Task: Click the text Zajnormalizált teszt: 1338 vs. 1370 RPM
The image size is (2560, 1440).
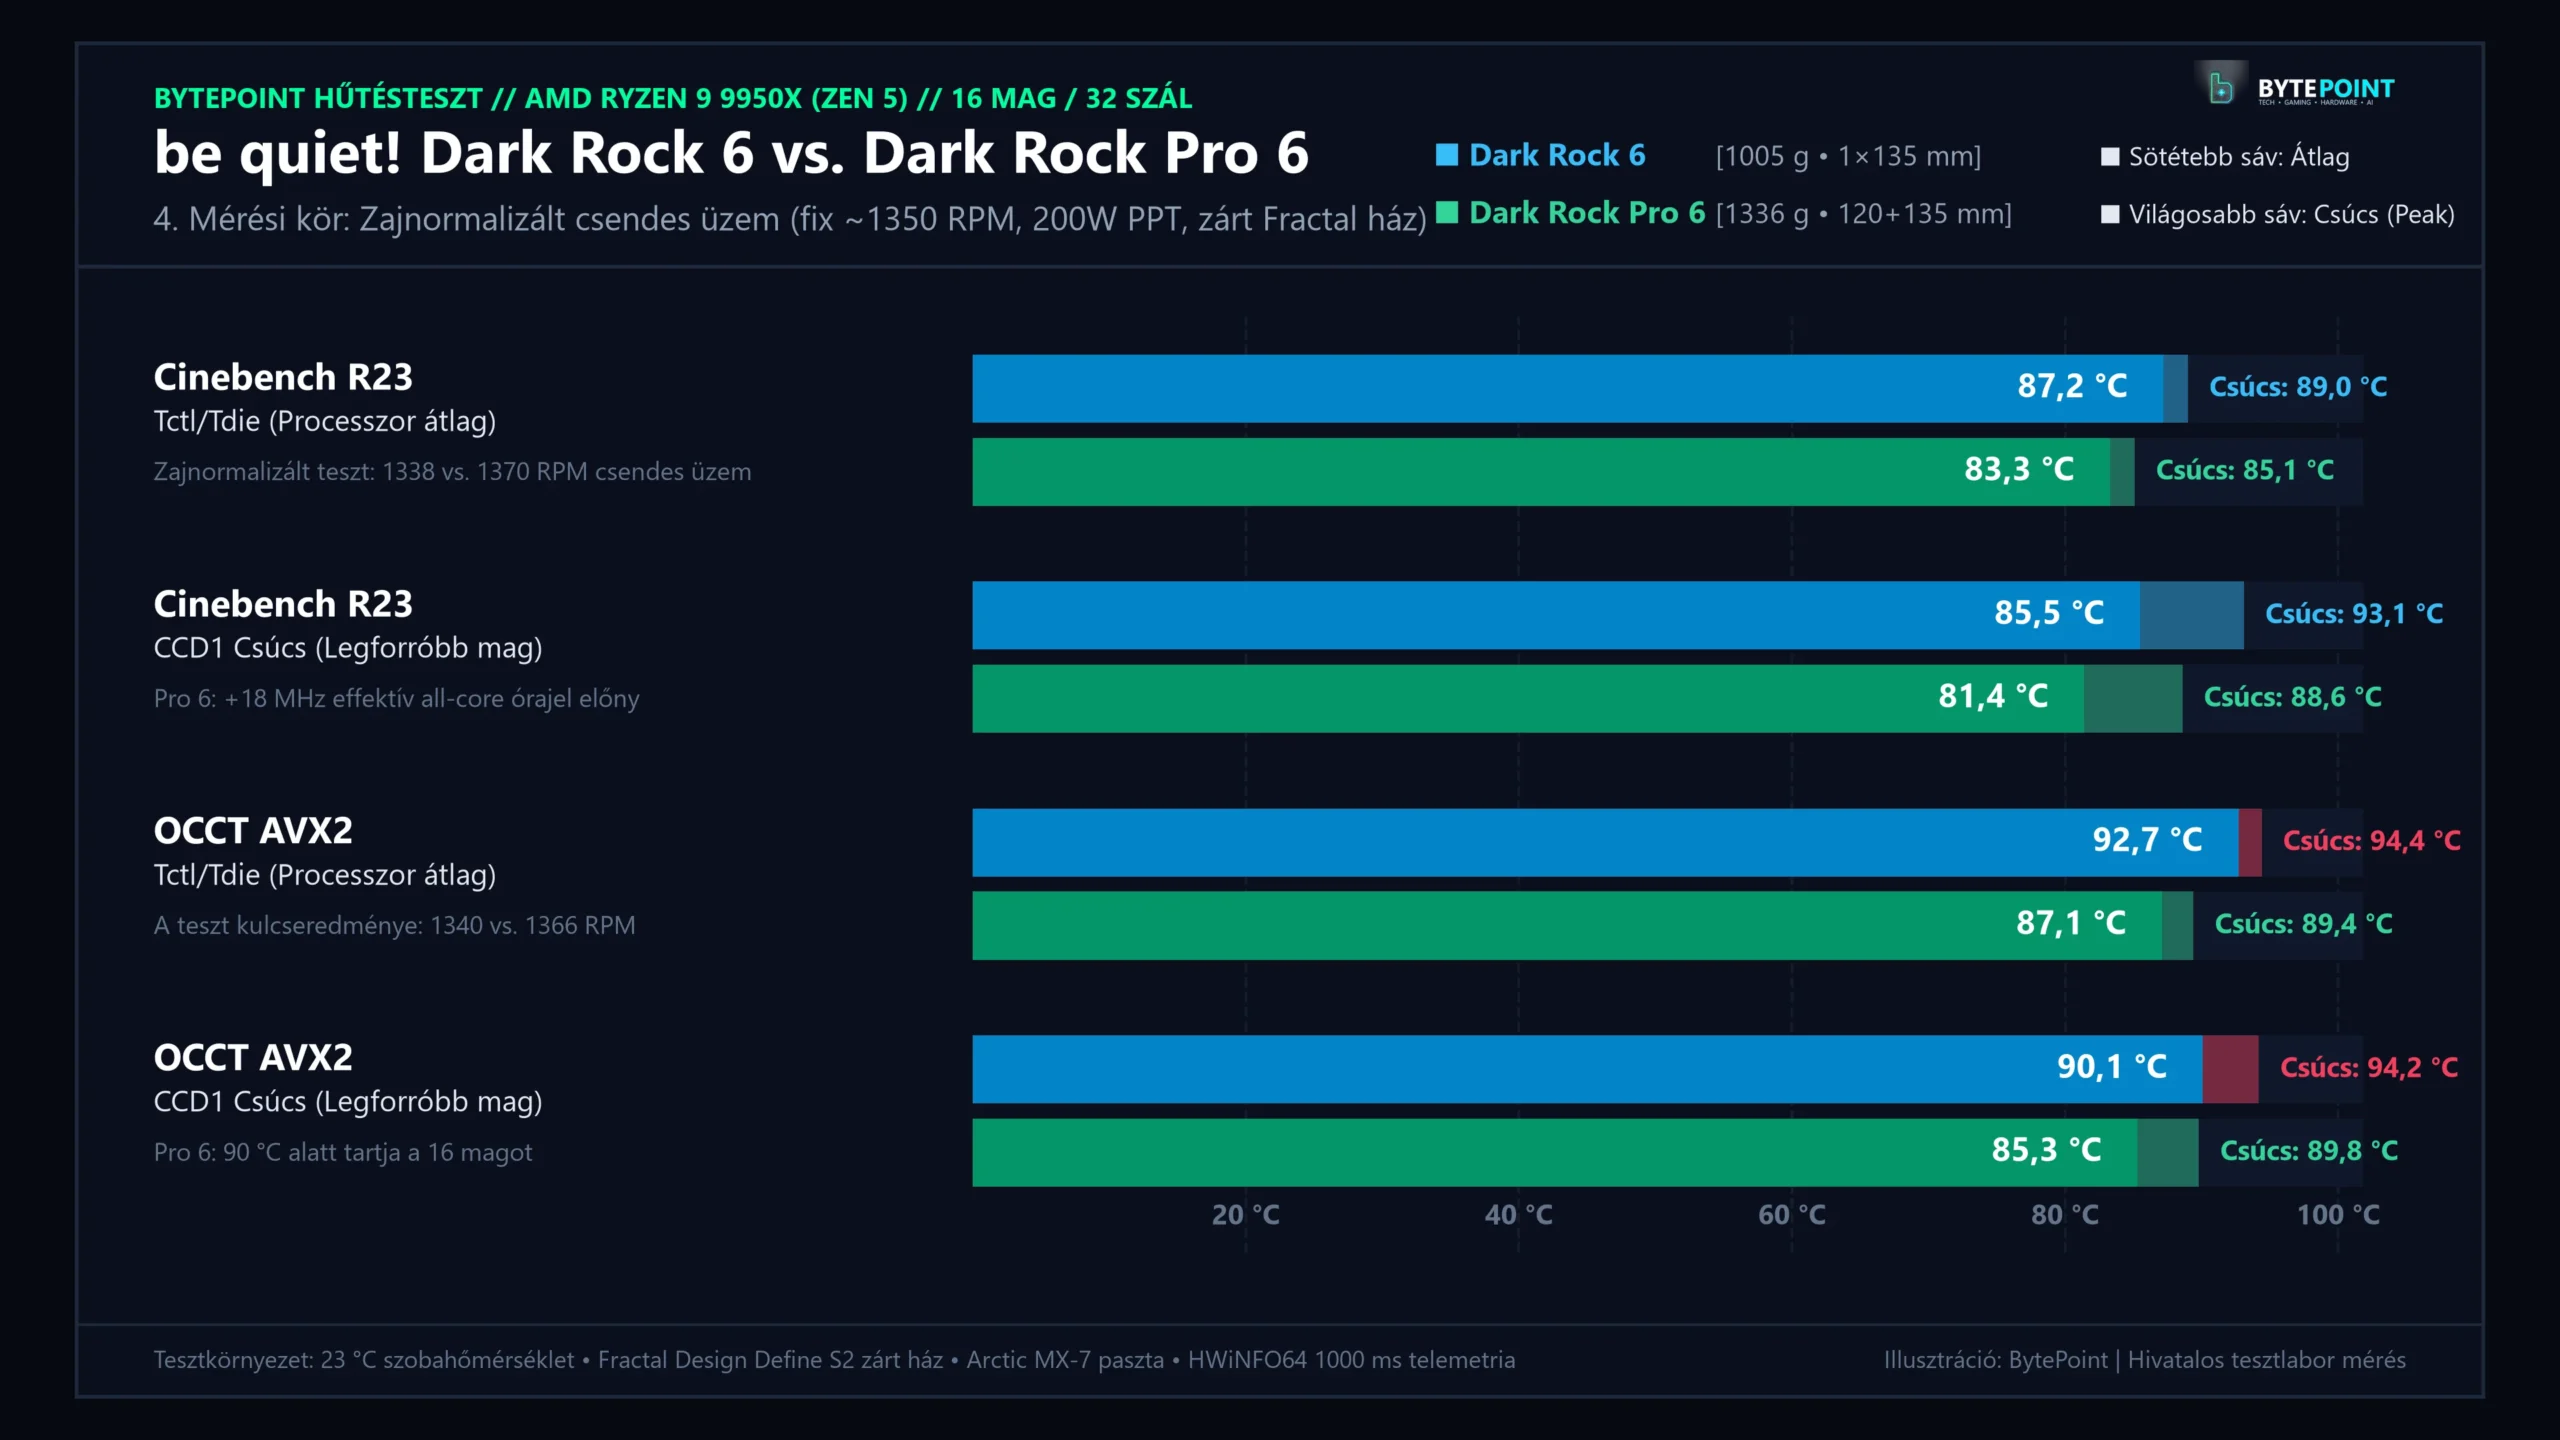Action: [x=452, y=472]
